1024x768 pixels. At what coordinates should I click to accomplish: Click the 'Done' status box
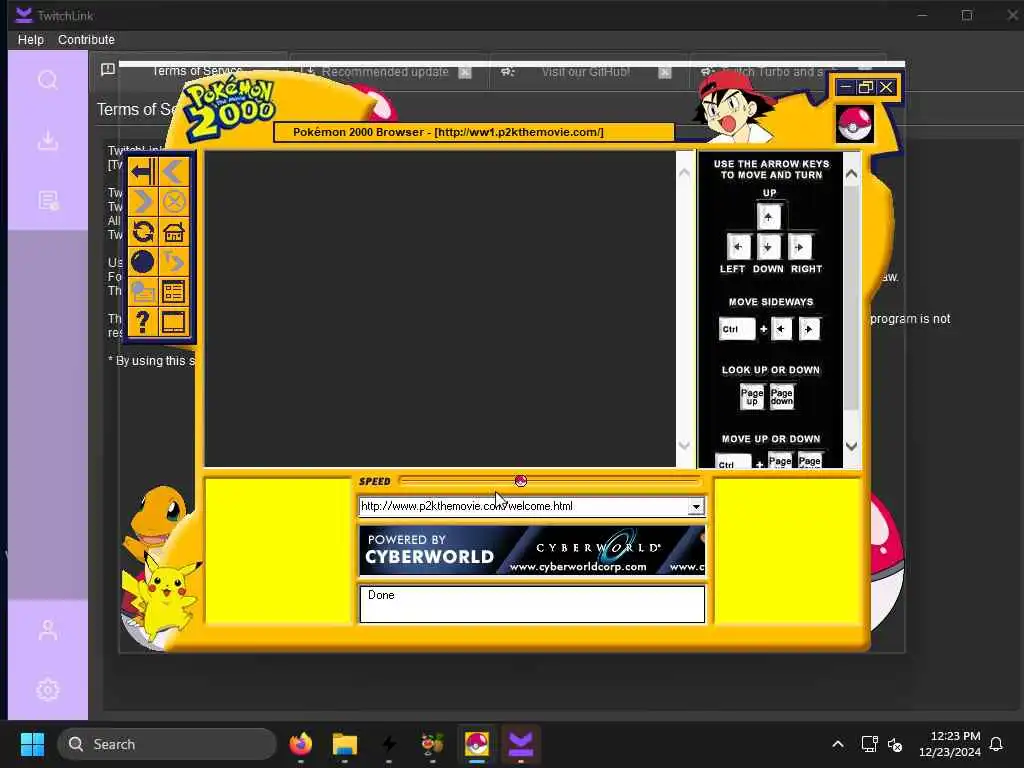pos(532,604)
